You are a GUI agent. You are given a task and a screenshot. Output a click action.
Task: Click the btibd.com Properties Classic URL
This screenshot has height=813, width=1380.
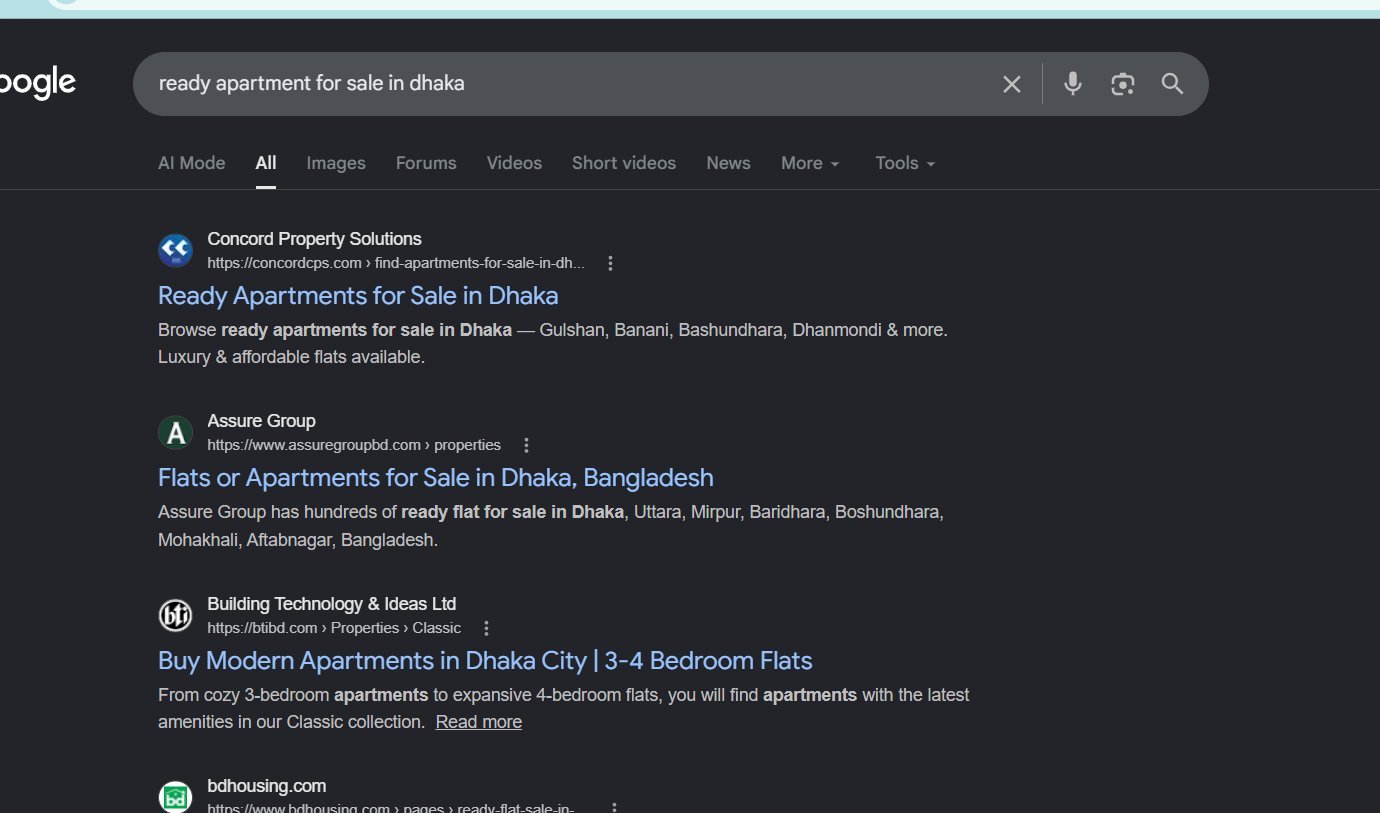(x=334, y=628)
